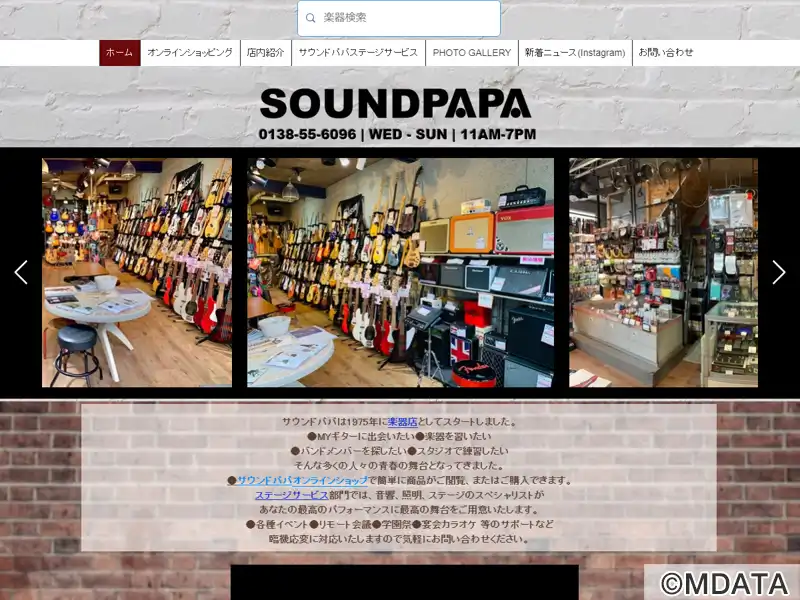Open the center photo showing amplifiers
Screen dimensions: 800x600
click(x=401, y=272)
